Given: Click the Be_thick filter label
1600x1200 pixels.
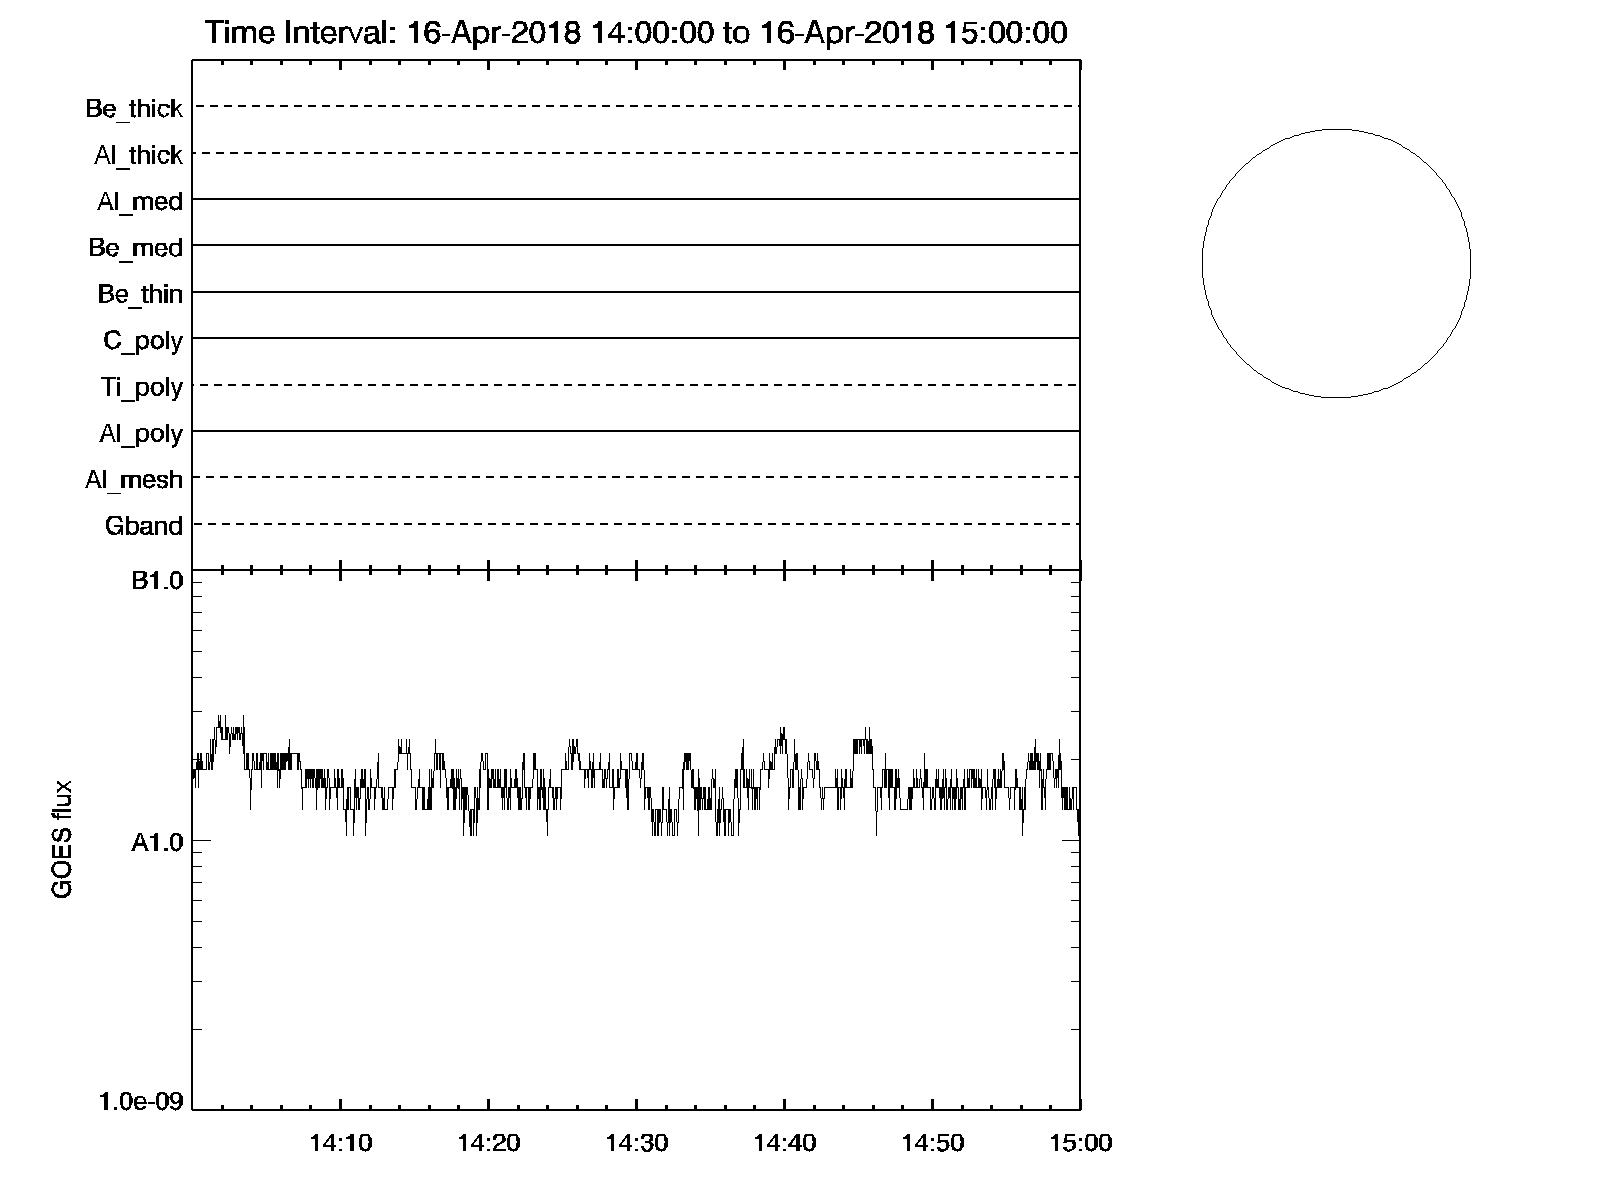Looking at the screenshot, I should click(134, 109).
